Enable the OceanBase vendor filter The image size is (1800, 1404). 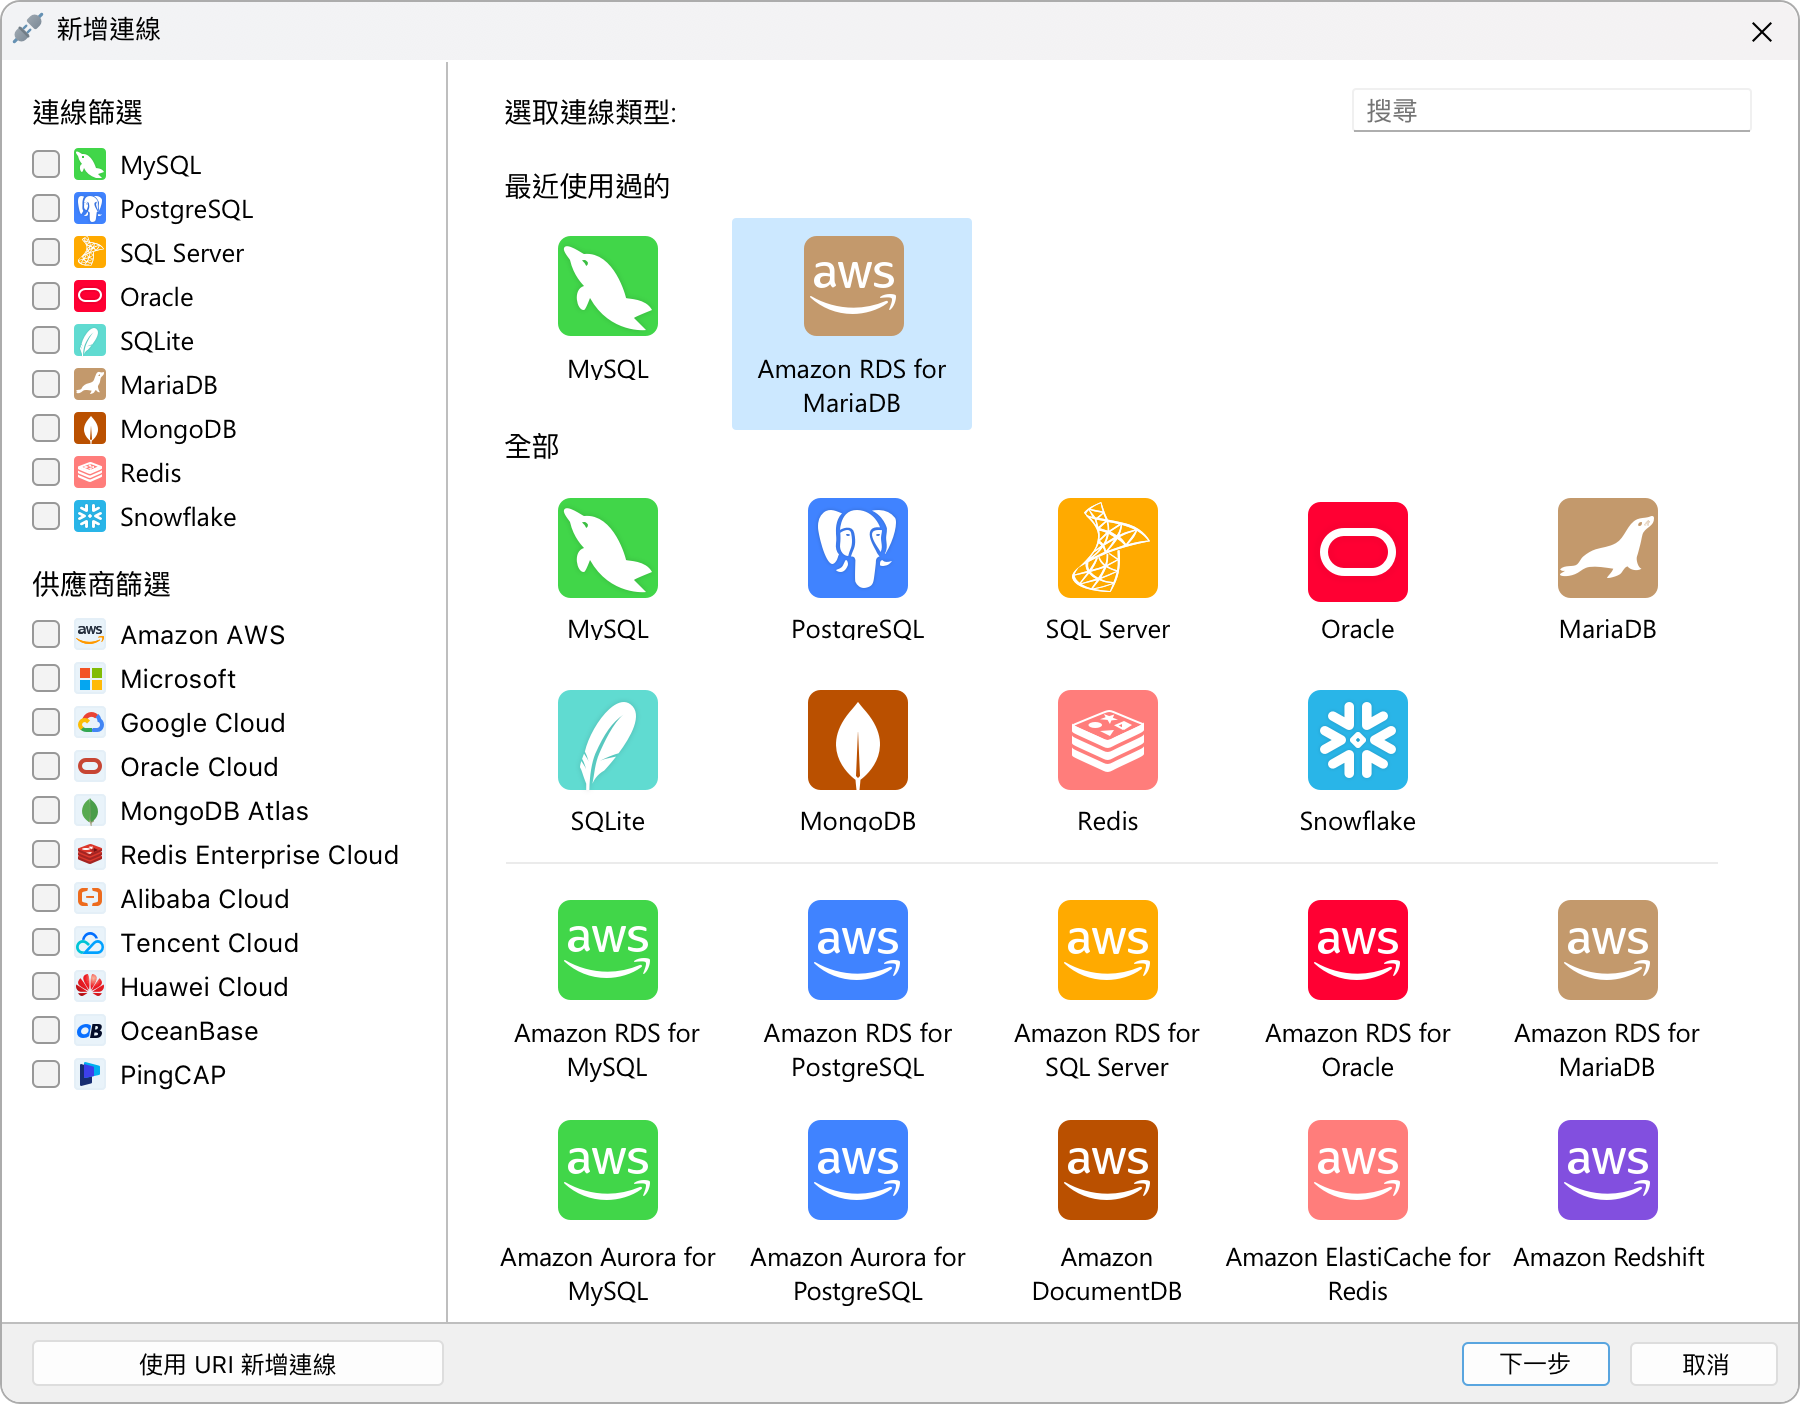coord(46,1030)
